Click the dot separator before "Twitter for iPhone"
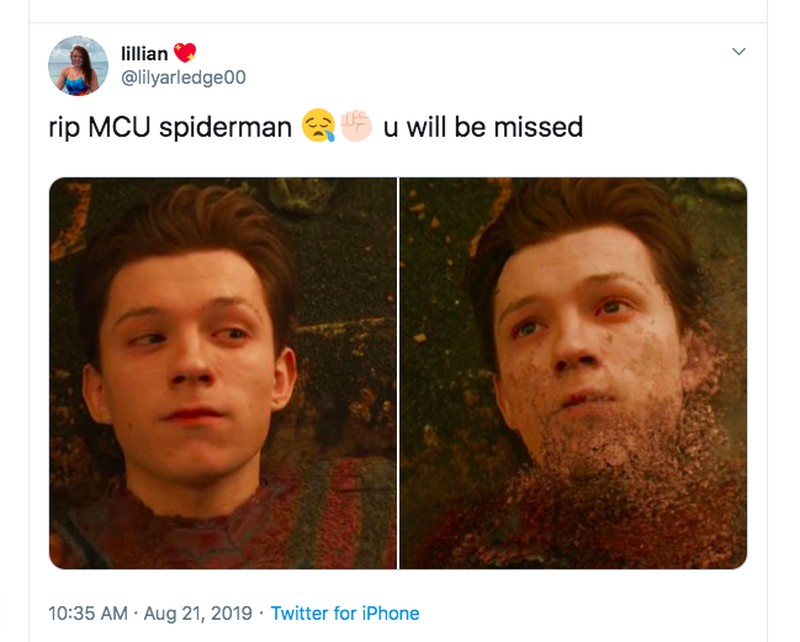The width and height of the screenshot is (800, 642). (262, 613)
